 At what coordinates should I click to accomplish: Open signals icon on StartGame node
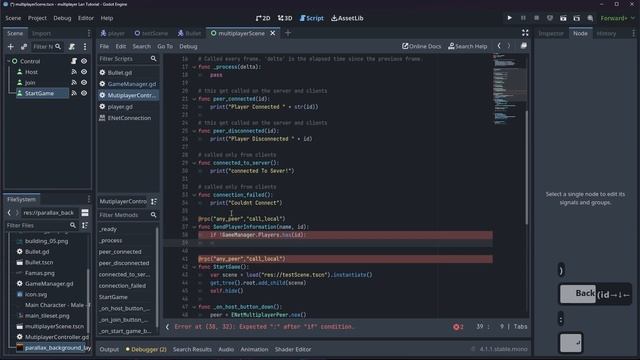(74, 93)
